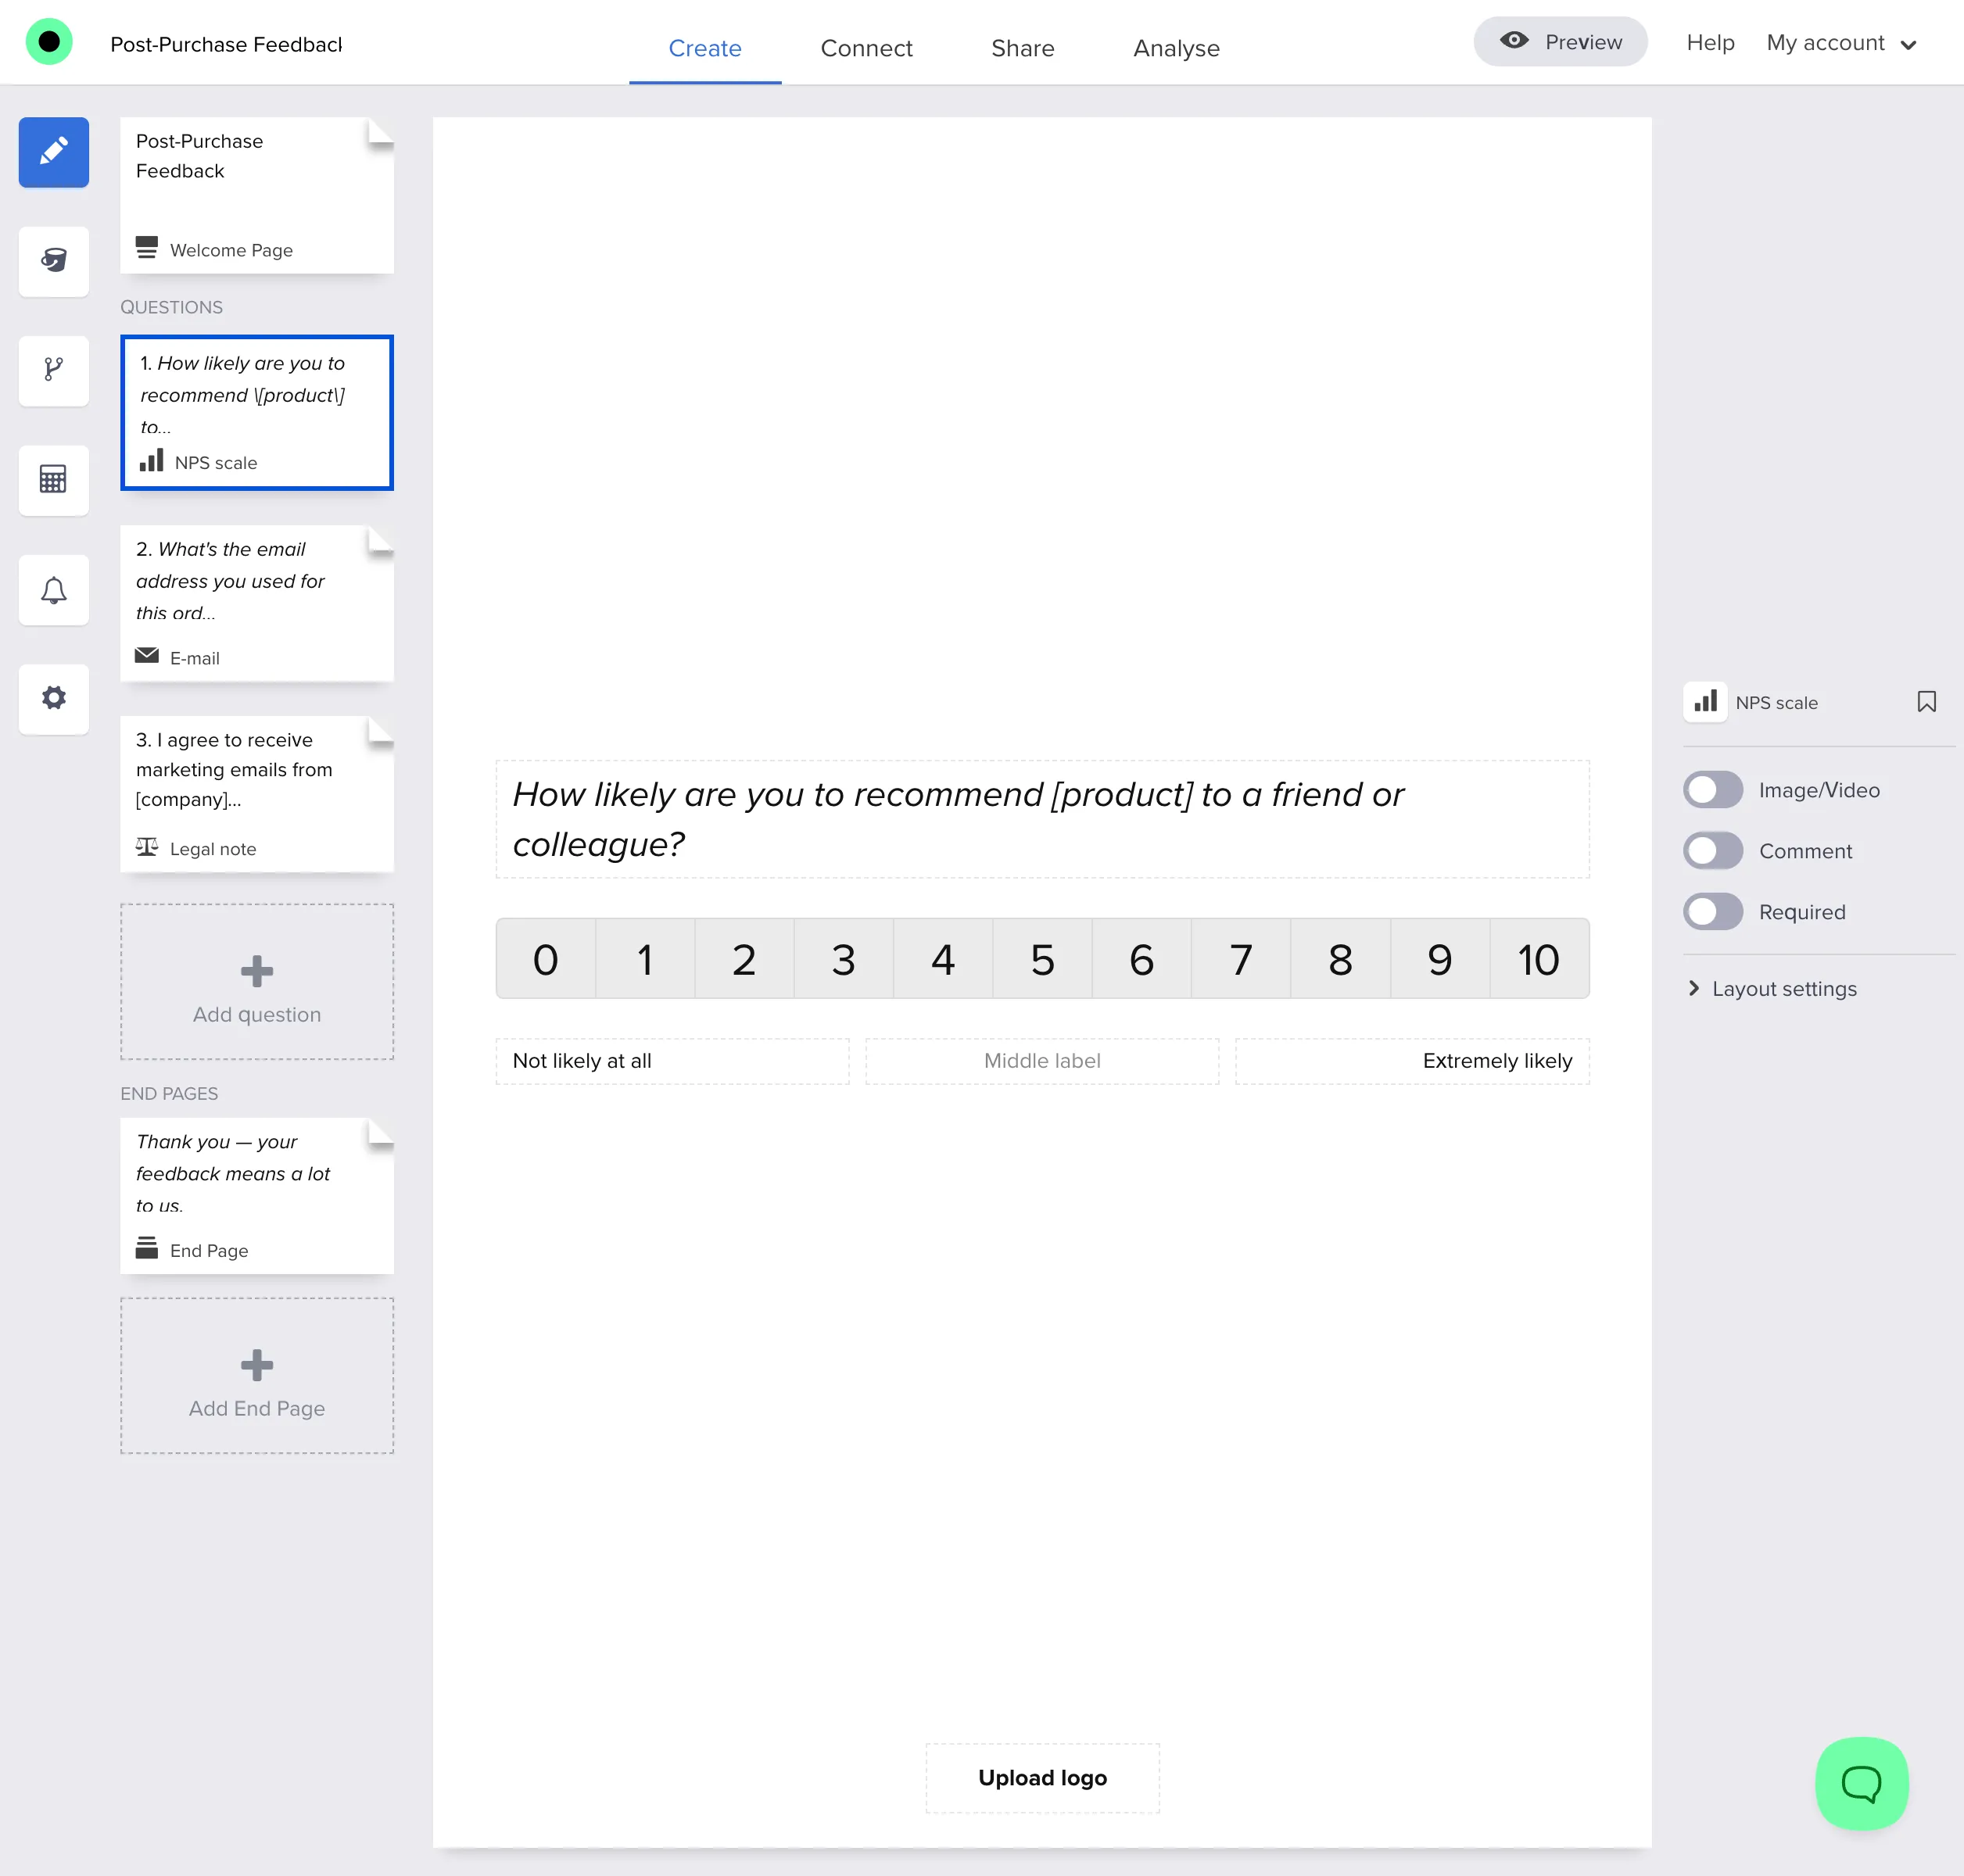This screenshot has height=1876, width=1964.
Task: Select score 2 on NPS scale
Action: (x=744, y=959)
